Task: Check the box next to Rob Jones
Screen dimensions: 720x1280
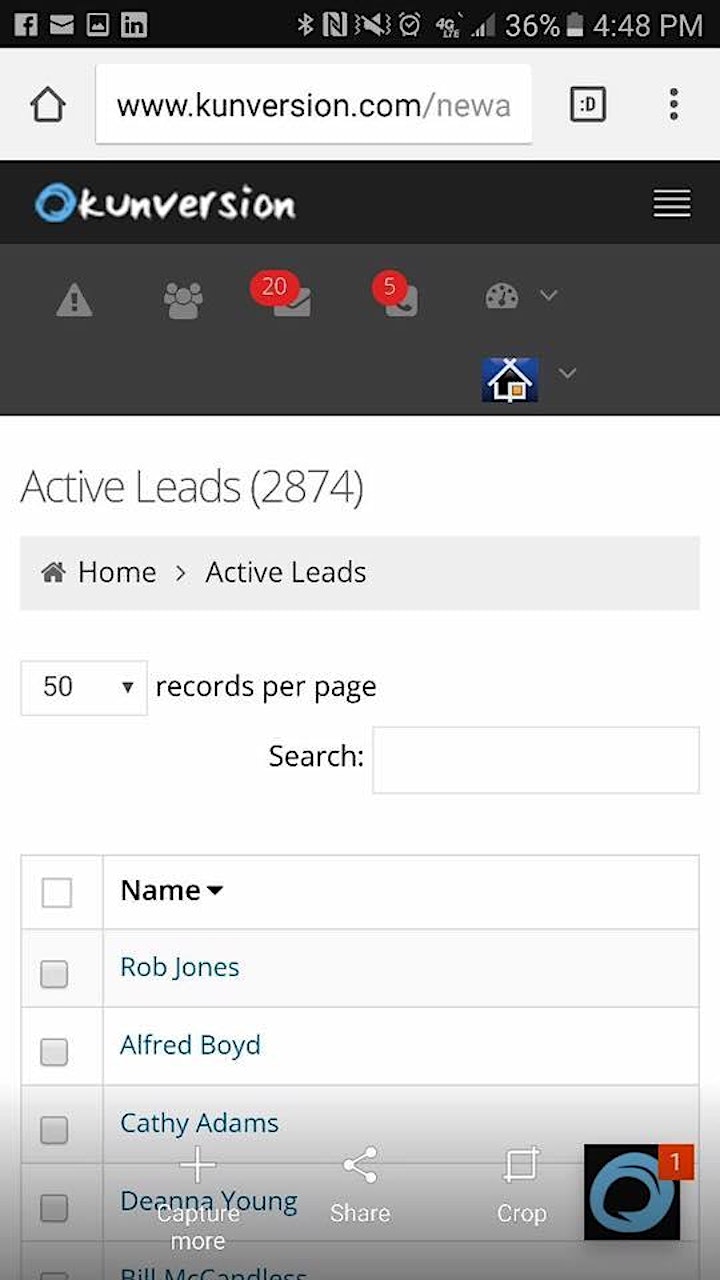Action: point(54,973)
